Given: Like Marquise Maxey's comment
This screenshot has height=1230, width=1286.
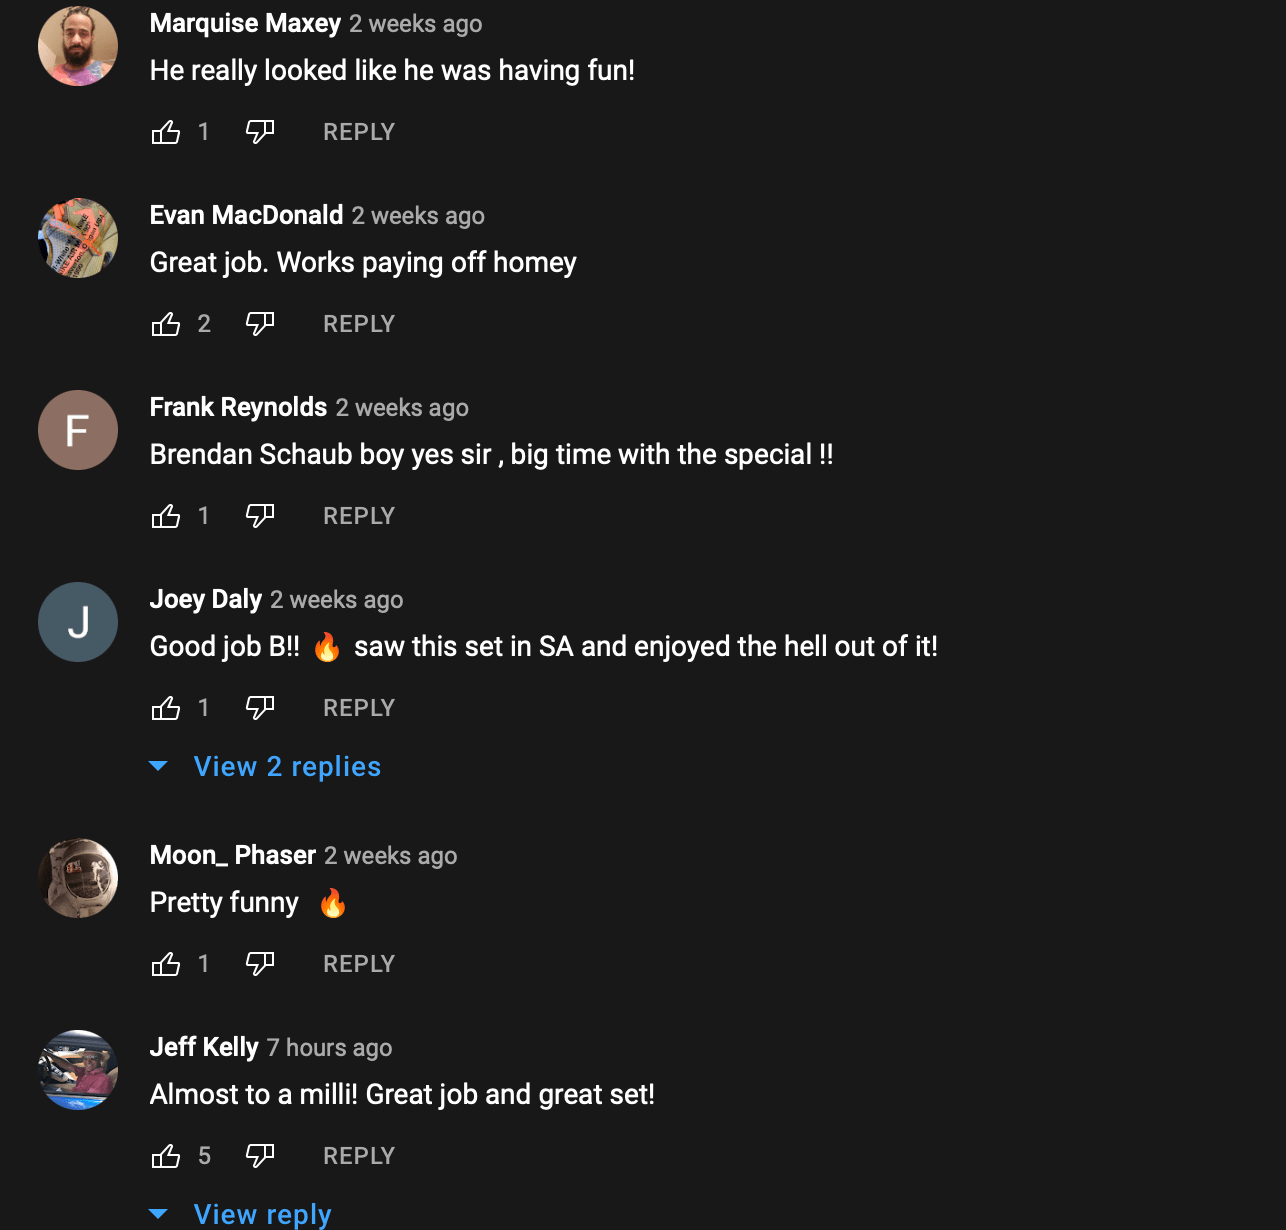Looking at the screenshot, I should 166,132.
